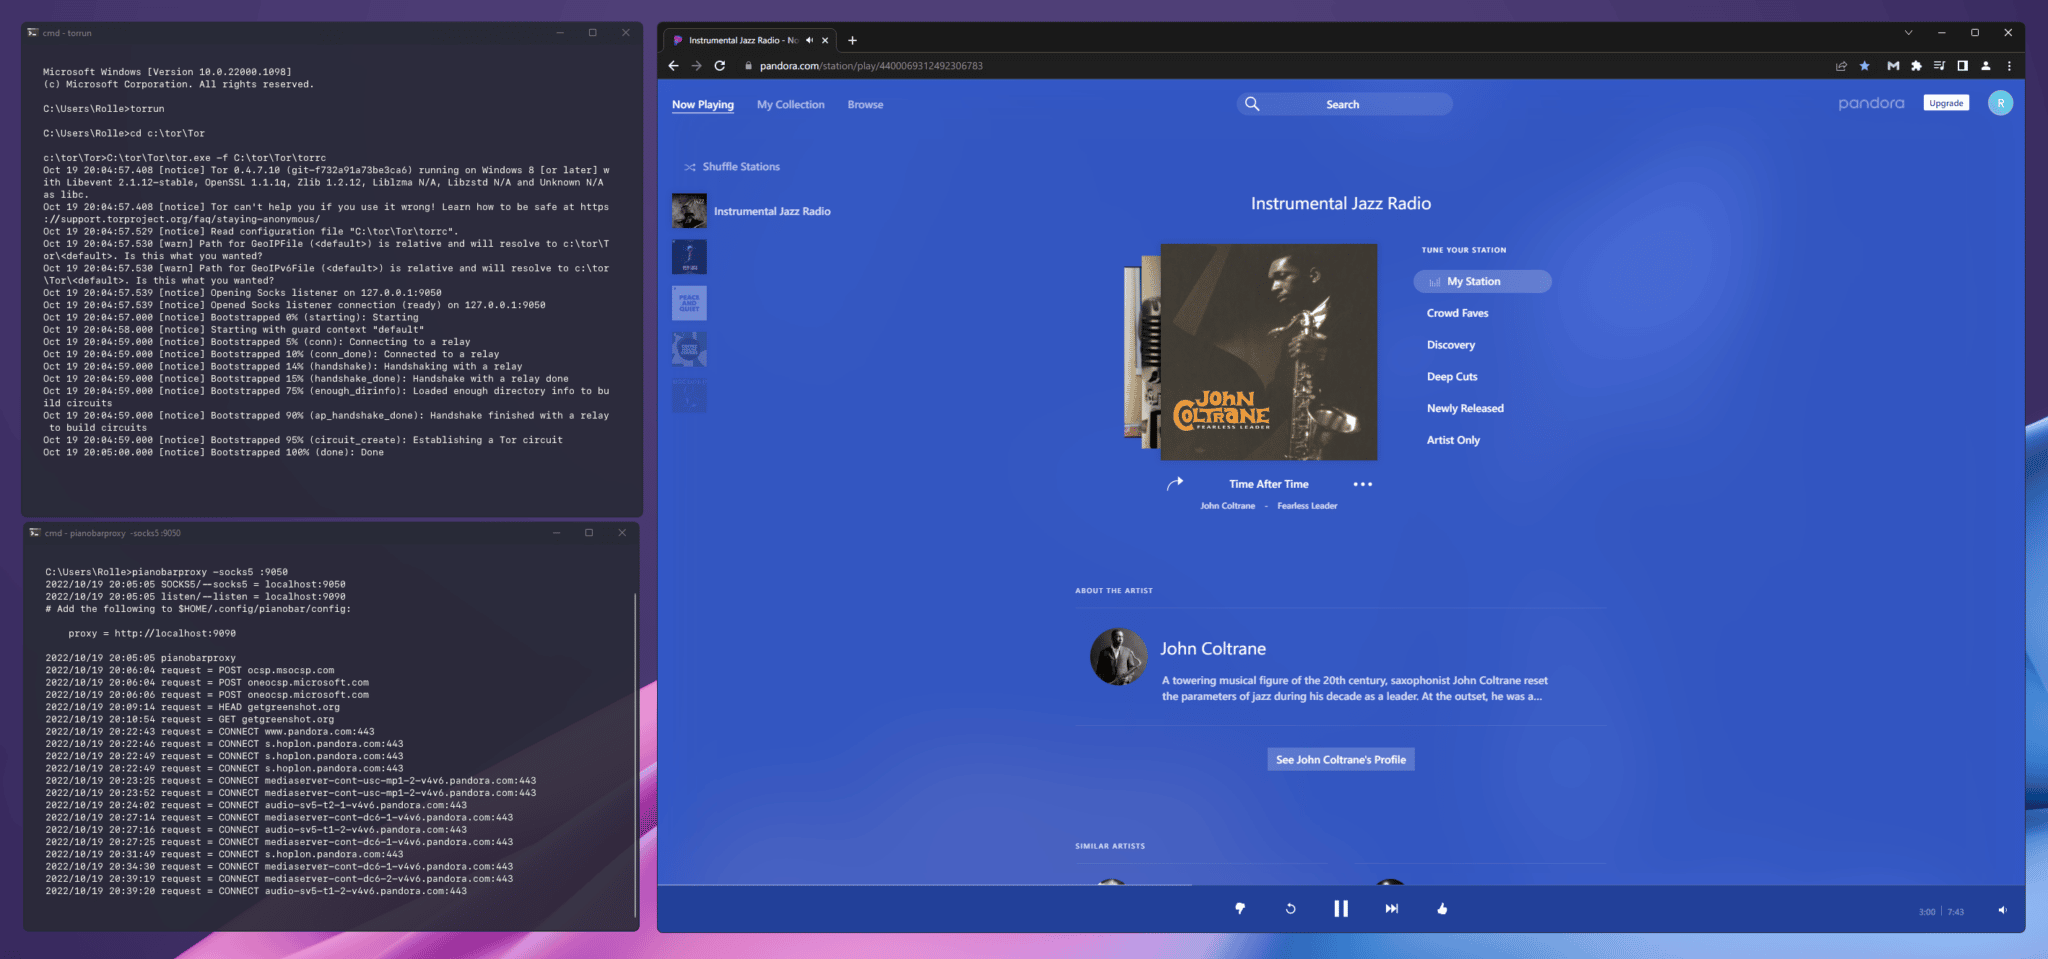This screenshot has height=959, width=2048.
Task: Select Deep Cuts station mode
Action: point(1452,377)
